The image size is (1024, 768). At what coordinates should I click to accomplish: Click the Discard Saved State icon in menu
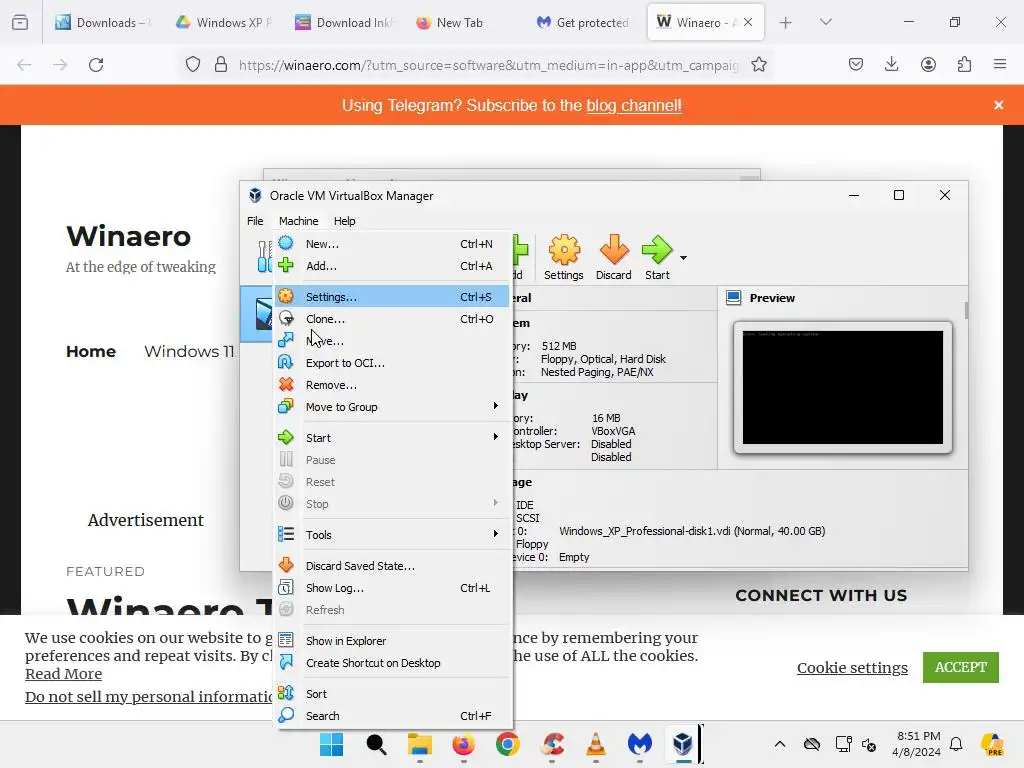point(286,566)
